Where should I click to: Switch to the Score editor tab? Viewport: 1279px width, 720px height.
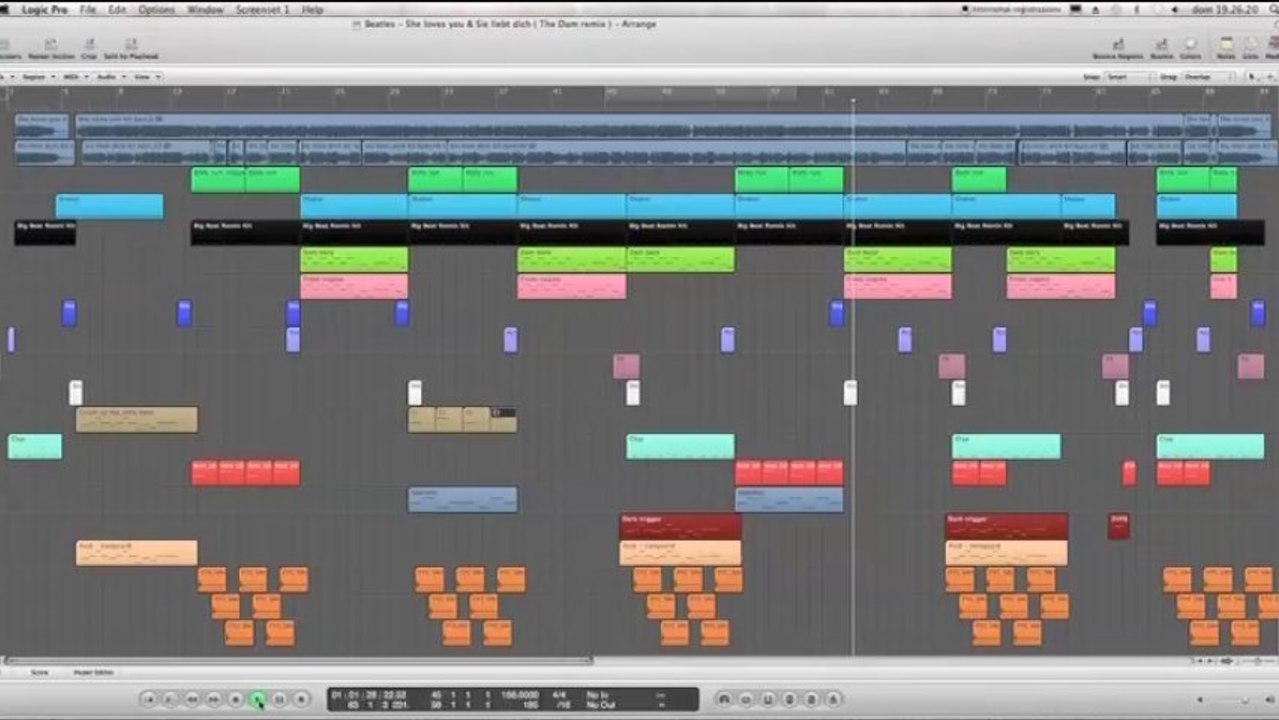(x=39, y=672)
